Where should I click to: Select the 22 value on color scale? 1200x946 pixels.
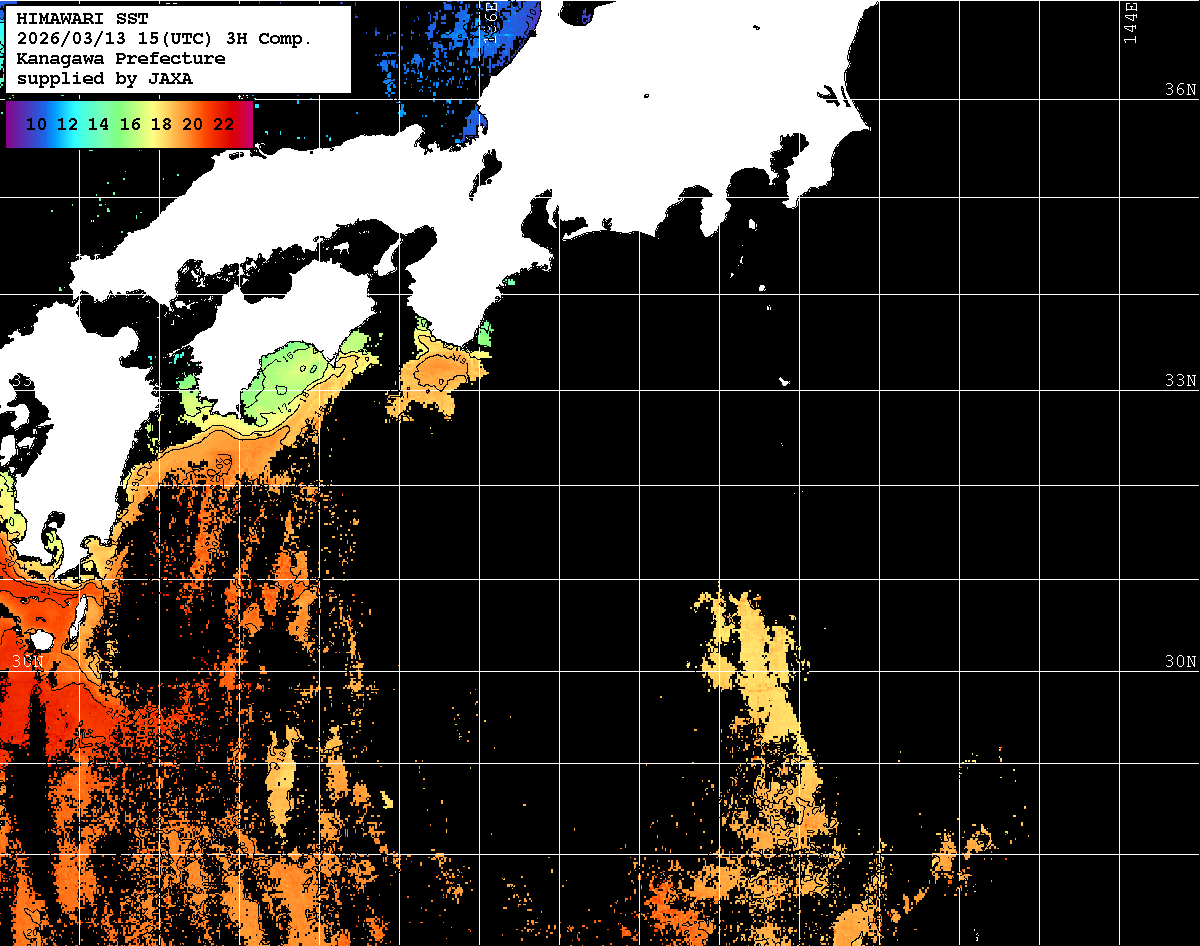pyautogui.click(x=224, y=125)
